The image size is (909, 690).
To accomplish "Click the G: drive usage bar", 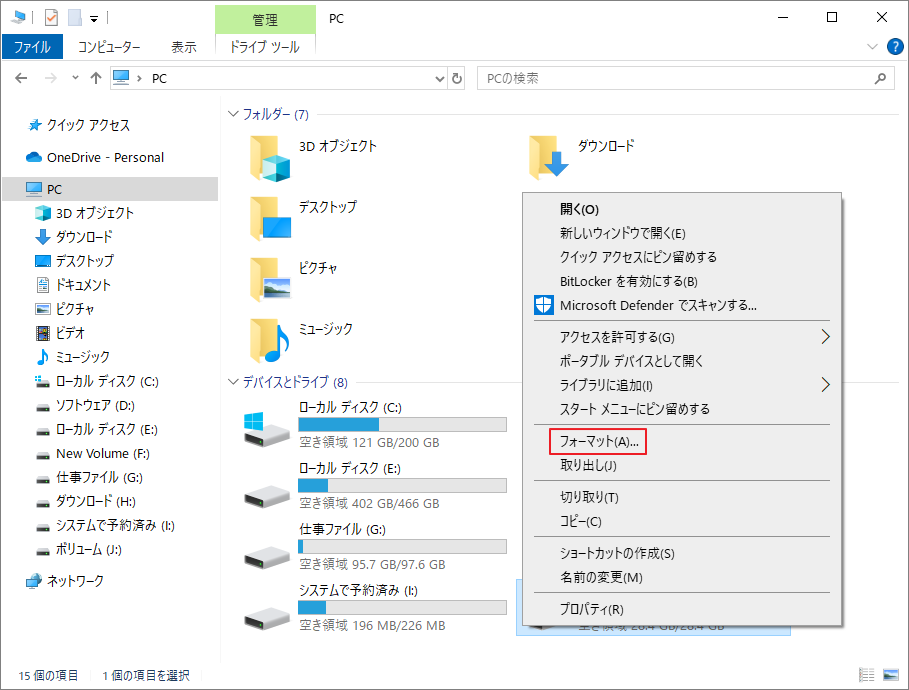I will point(402,546).
